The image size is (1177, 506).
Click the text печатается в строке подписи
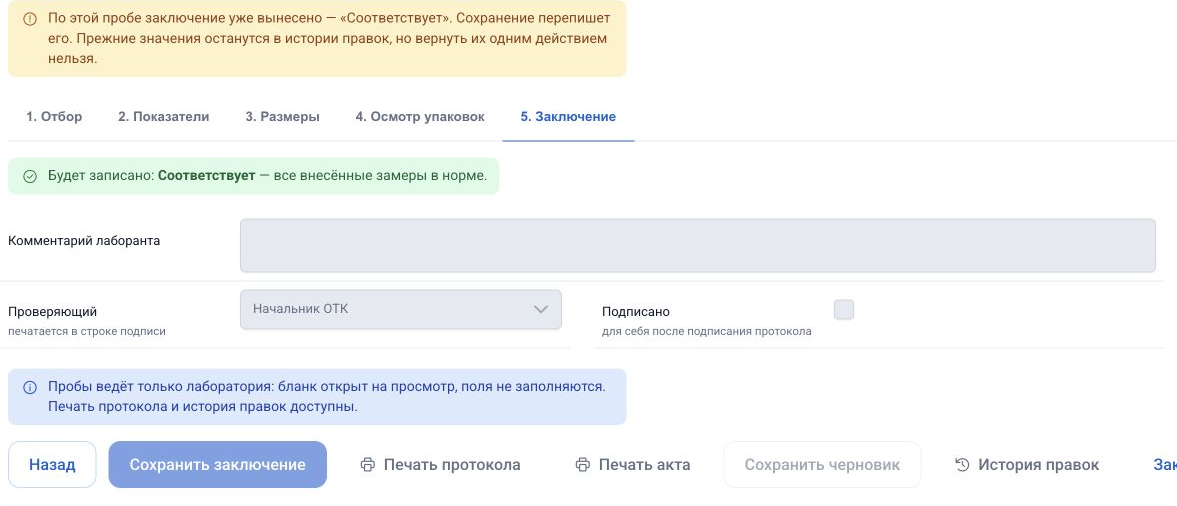[87, 331]
